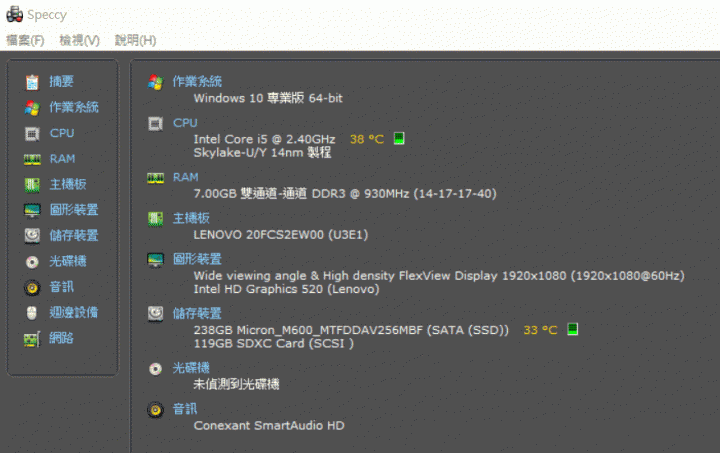
Task: Follow the 主機板 heading link in summary
Action: pyautogui.click(x=191, y=218)
